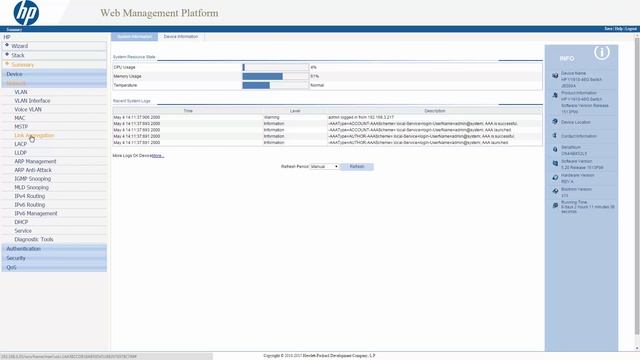Open the Refresh Period dropdown
The image size is (640, 360).
coord(324,167)
